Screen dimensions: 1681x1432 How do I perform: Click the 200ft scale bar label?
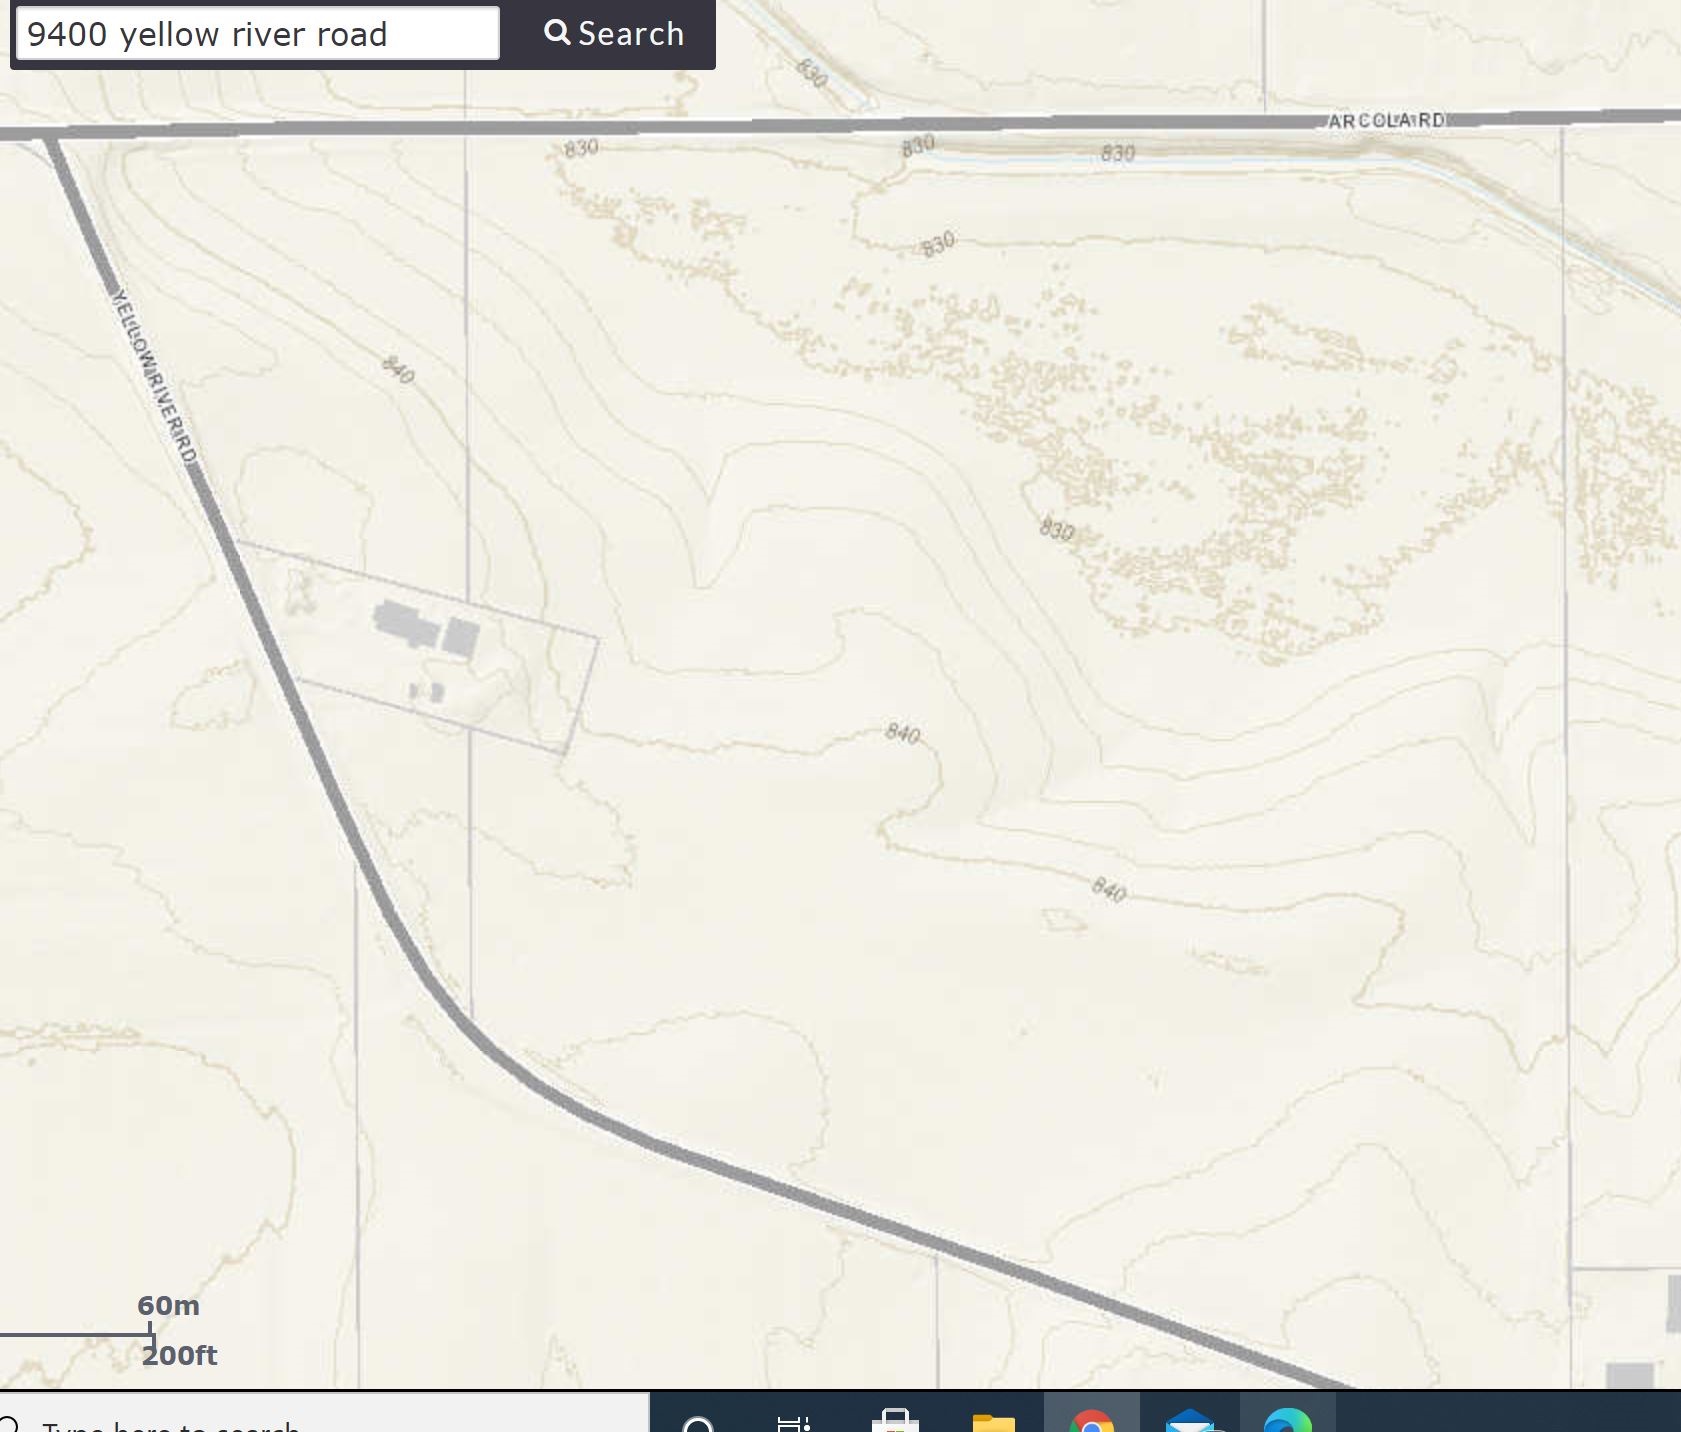(x=179, y=1355)
